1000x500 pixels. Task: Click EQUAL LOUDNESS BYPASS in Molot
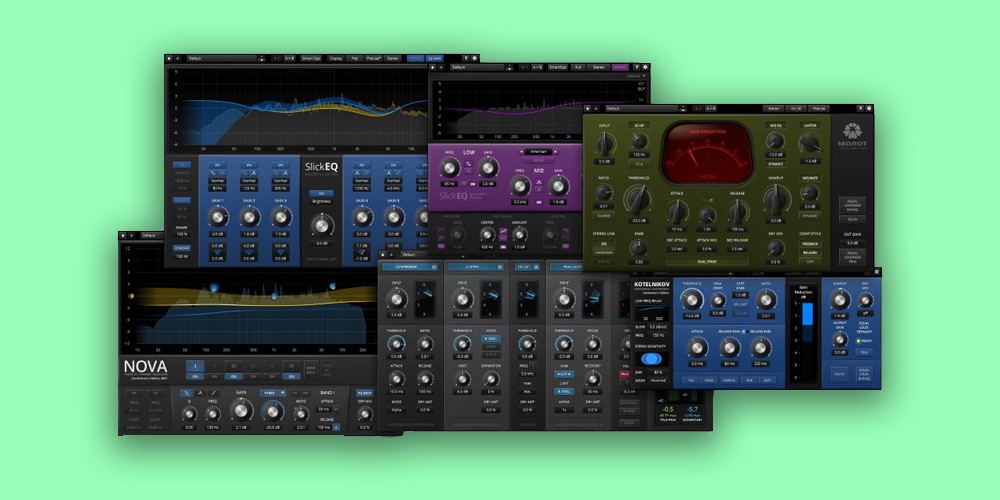coord(853,205)
